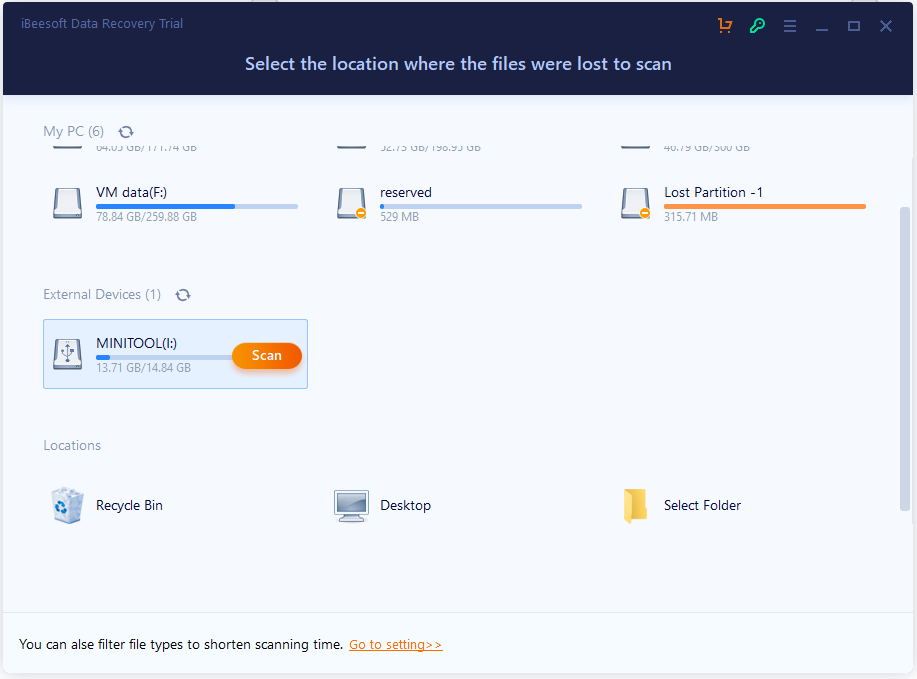This screenshot has width=917, height=679.
Task: Refresh the My PC drive list
Action: pyautogui.click(x=126, y=132)
